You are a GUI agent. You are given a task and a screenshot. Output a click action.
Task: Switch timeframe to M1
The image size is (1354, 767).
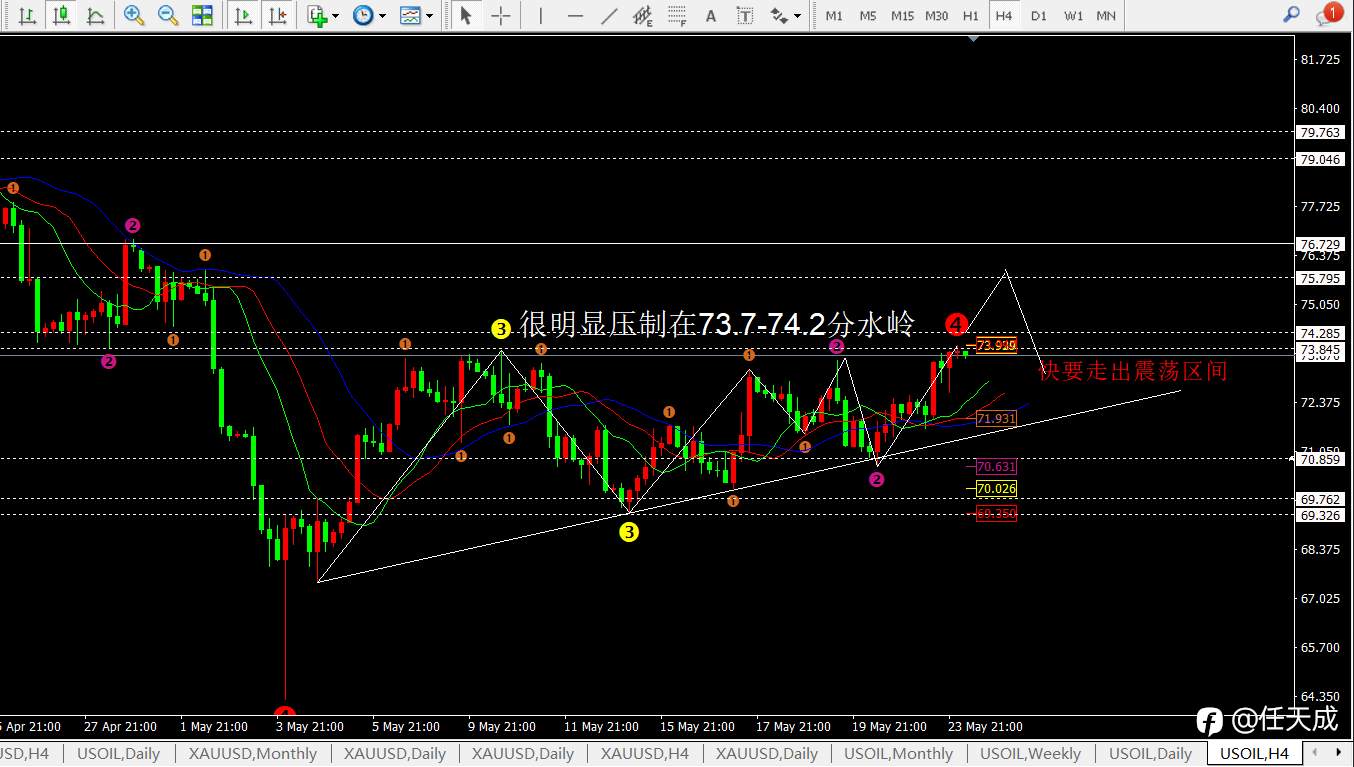(834, 16)
